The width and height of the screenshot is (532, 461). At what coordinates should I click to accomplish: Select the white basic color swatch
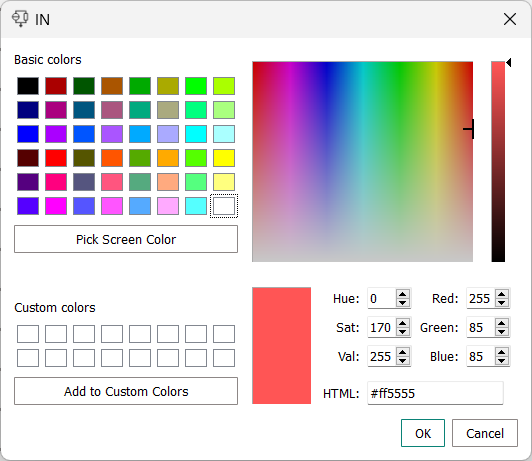[224, 206]
